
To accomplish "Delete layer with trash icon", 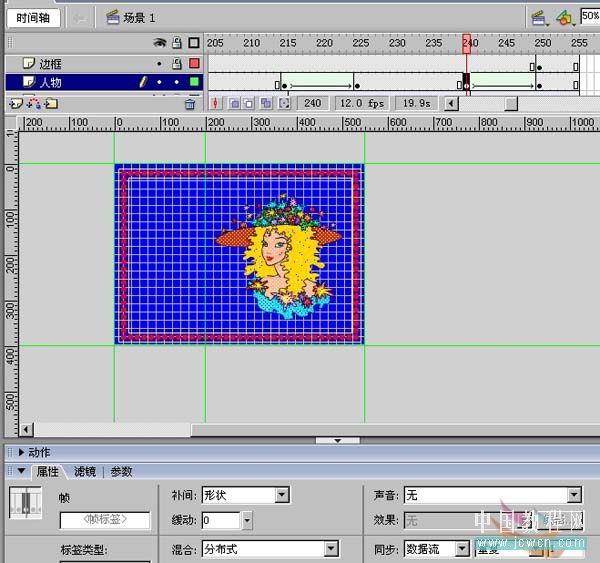I will pyautogui.click(x=190, y=104).
